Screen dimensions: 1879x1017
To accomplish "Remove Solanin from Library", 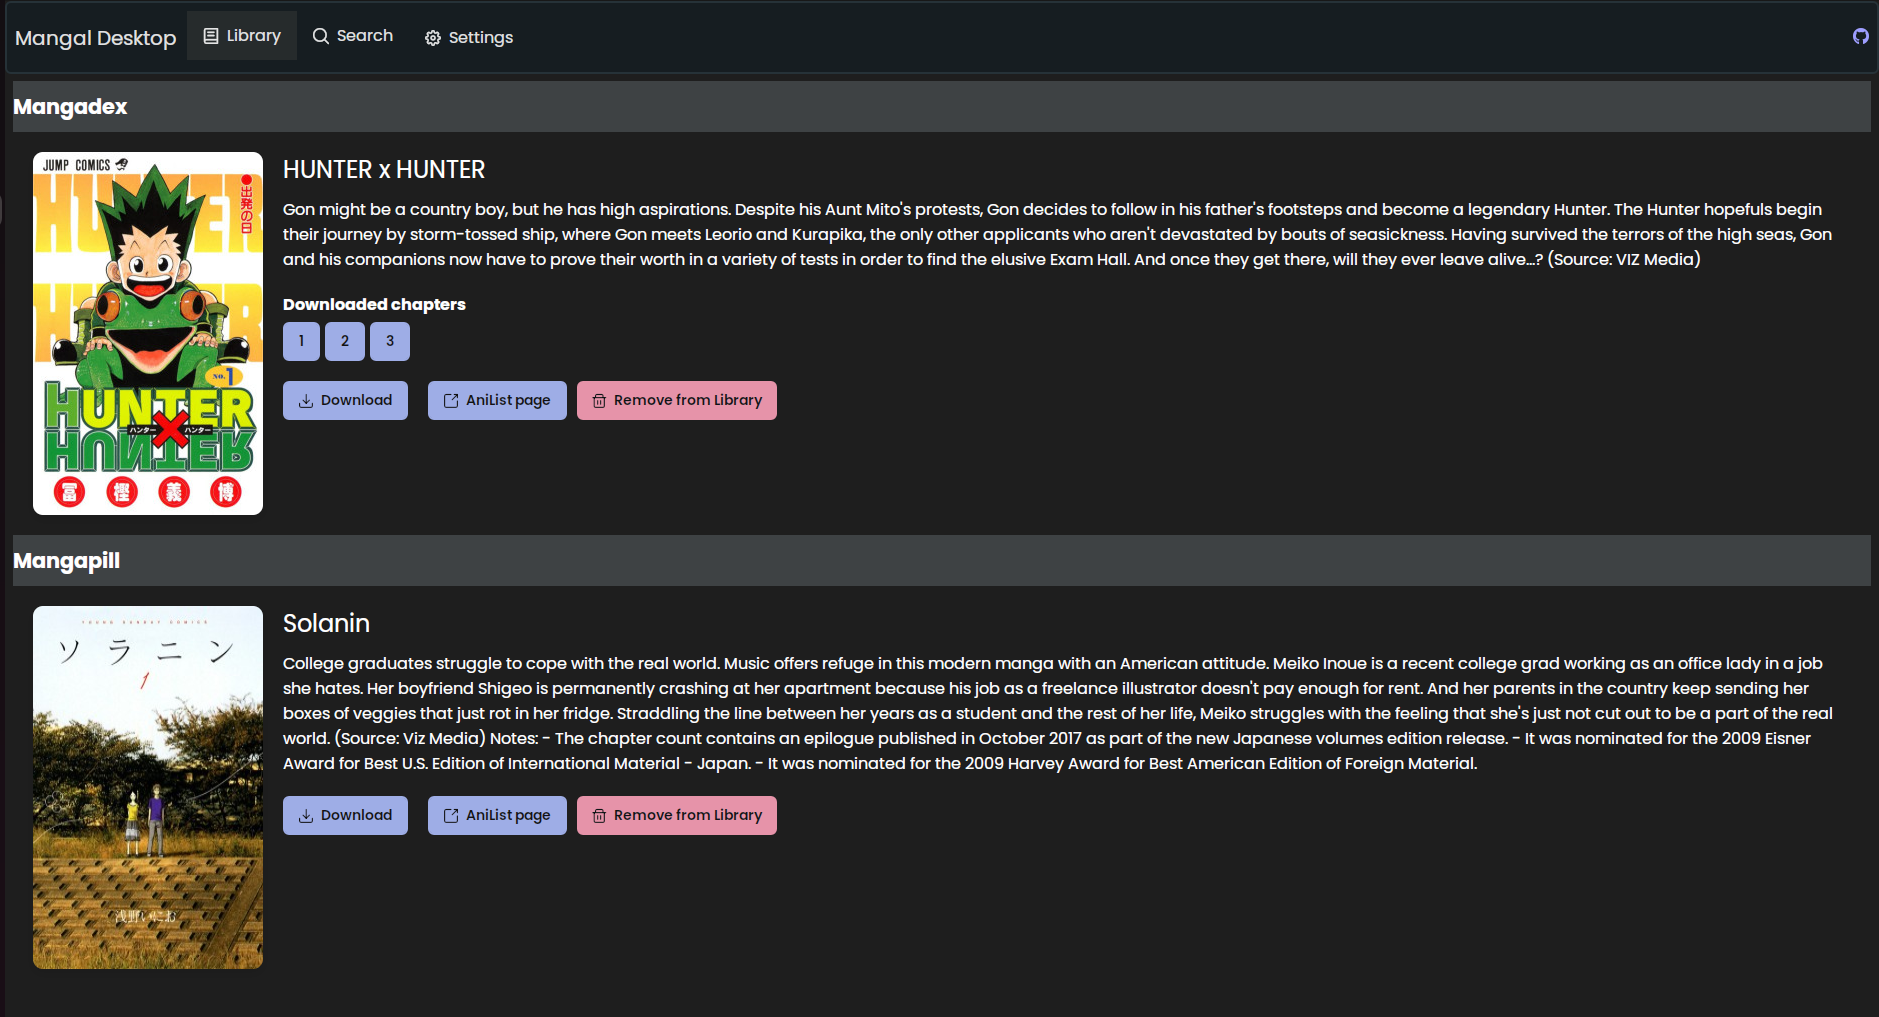I will (x=677, y=815).
